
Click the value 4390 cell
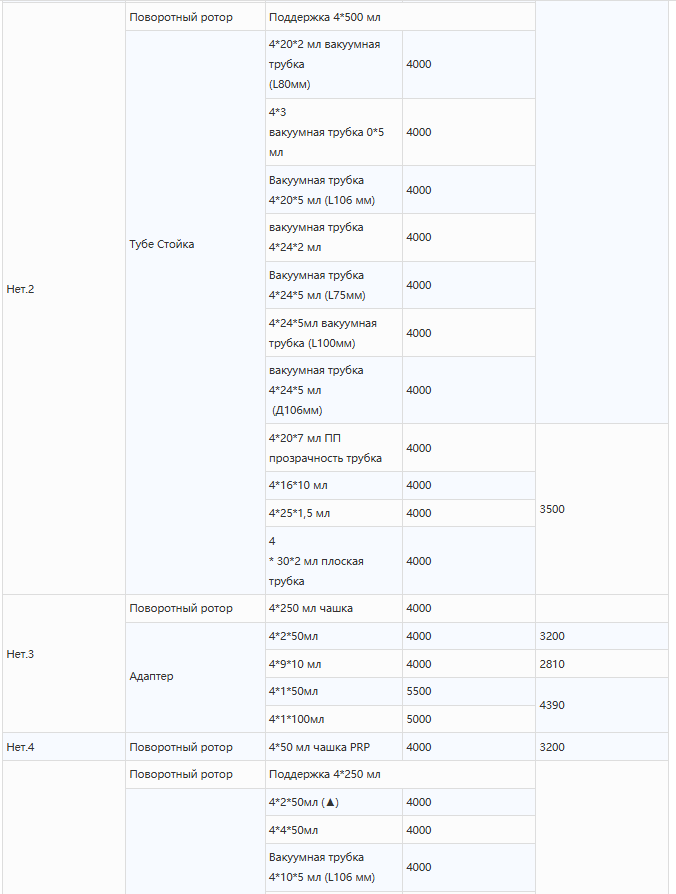pos(552,705)
